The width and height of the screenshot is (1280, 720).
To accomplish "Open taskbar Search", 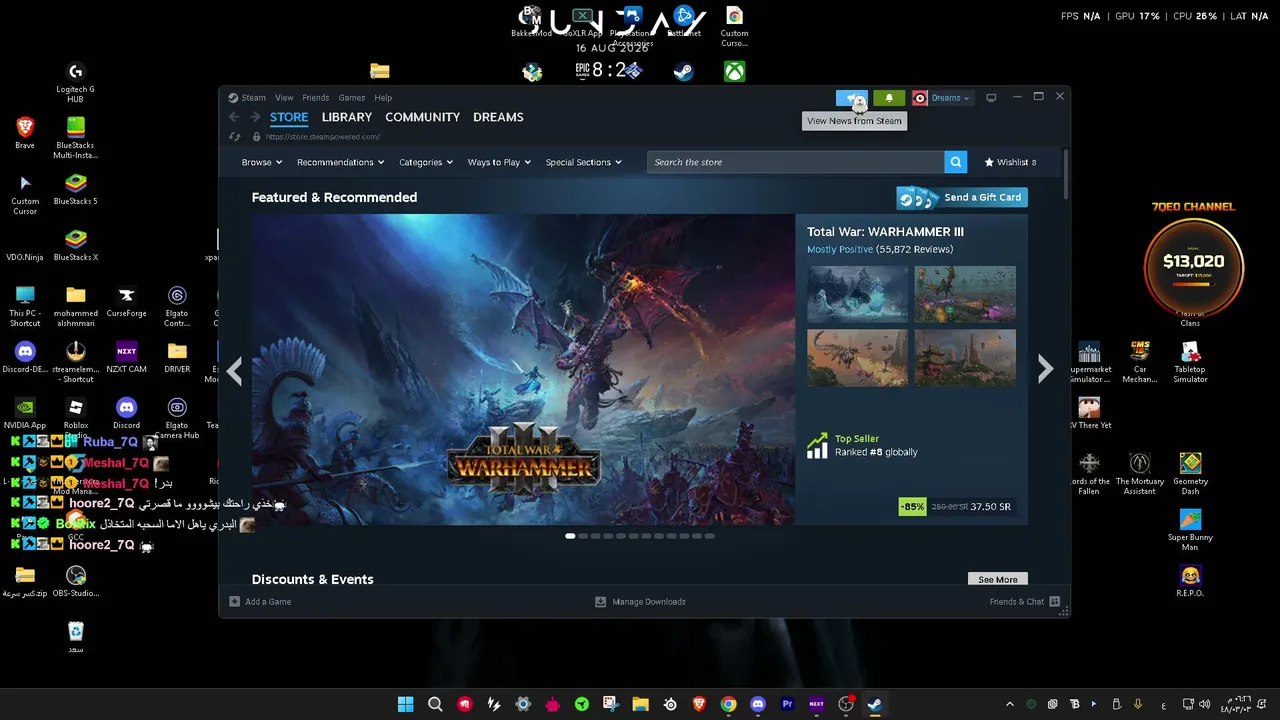I will [x=435, y=704].
